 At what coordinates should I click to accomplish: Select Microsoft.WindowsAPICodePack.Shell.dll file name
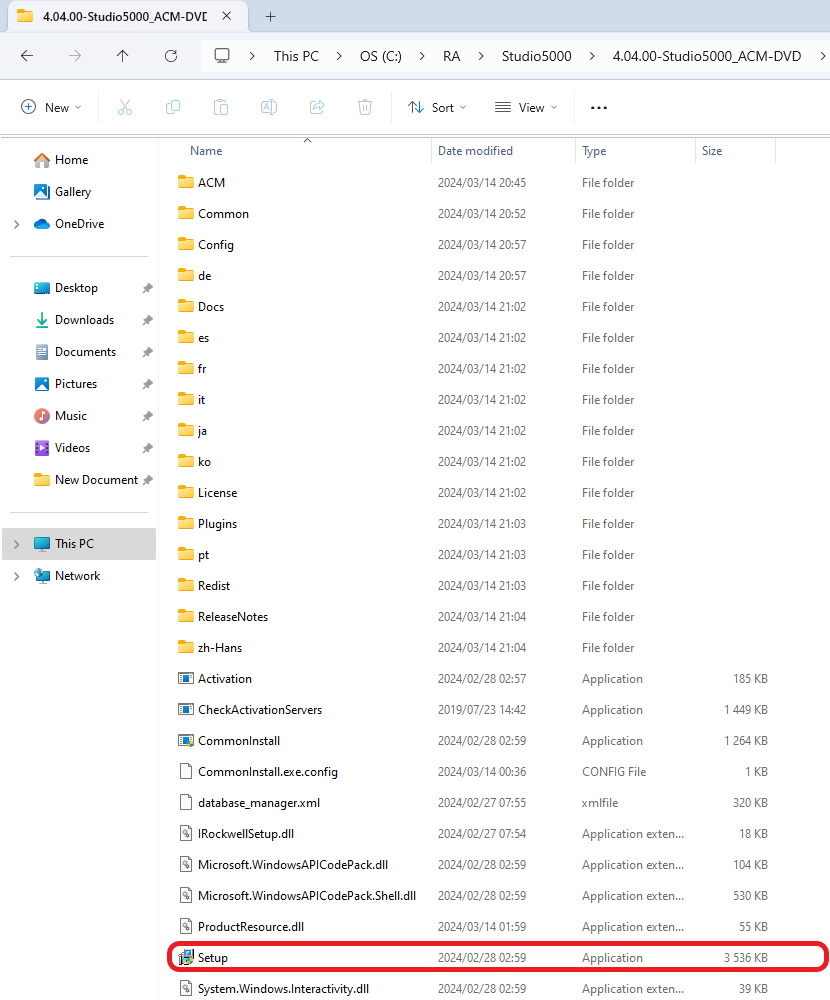tap(307, 895)
